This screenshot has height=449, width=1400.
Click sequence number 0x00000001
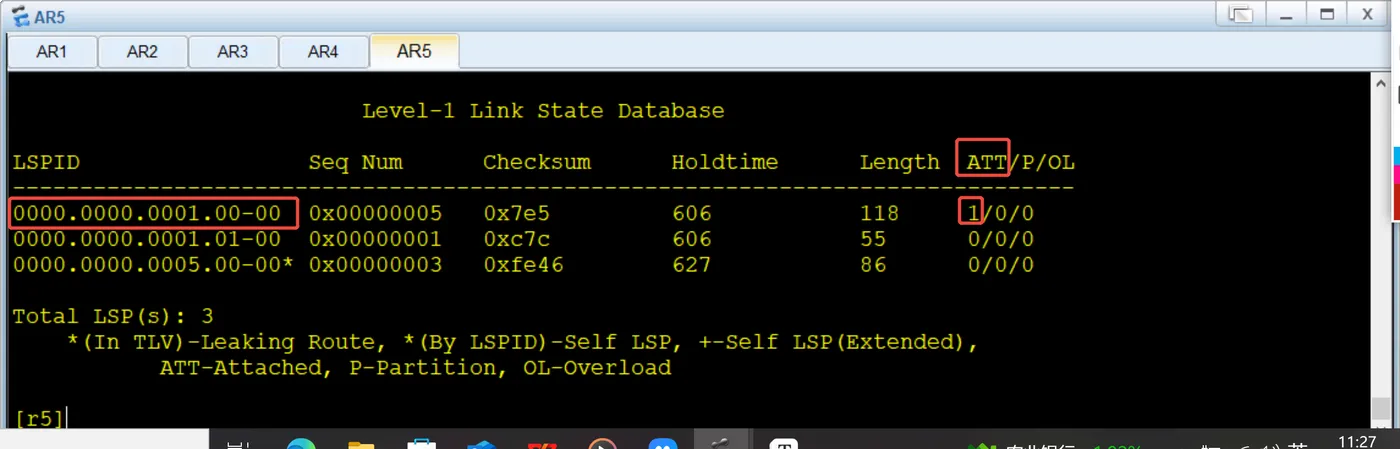tap(375, 239)
